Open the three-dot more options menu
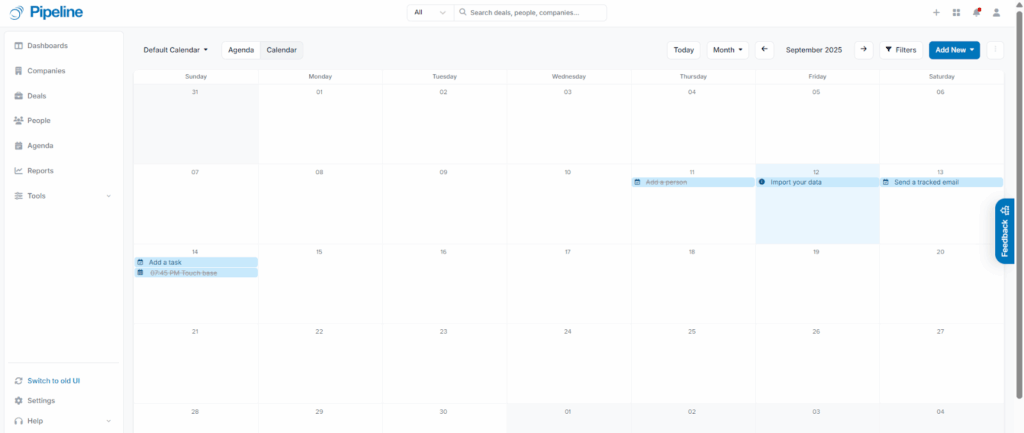 click(995, 49)
